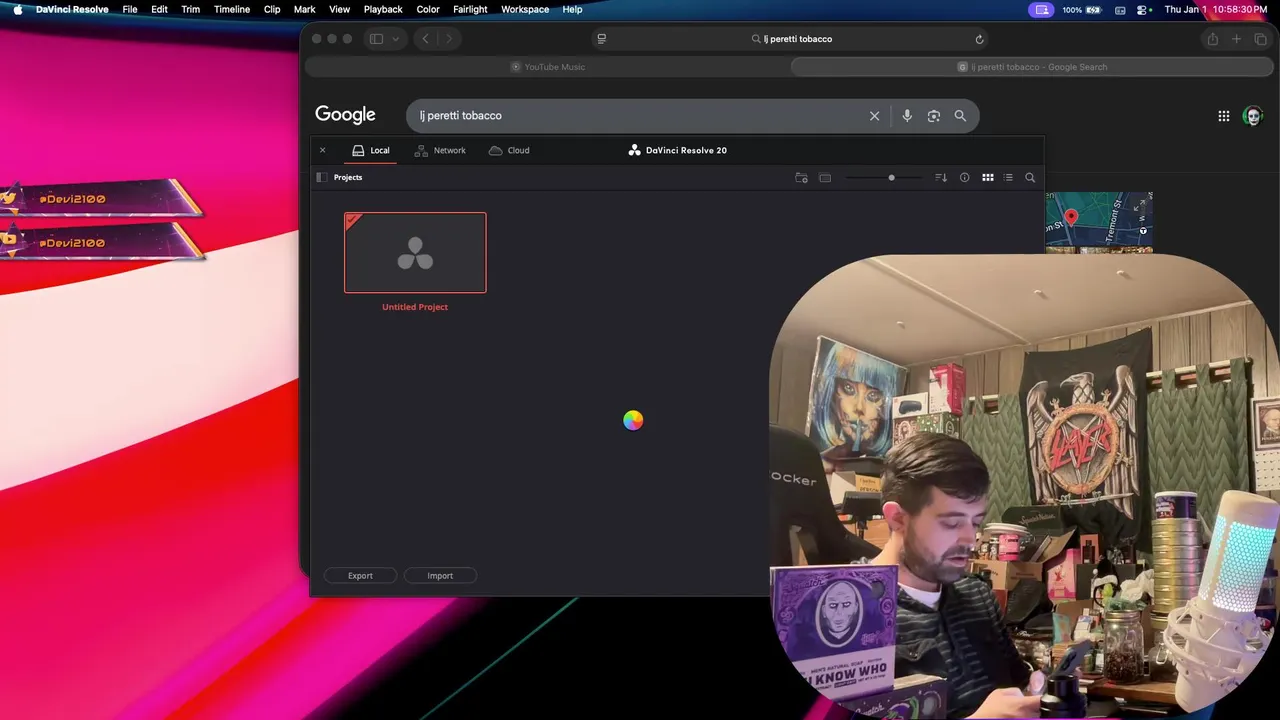This screenshot has width=1280, height=720.
Task: Open the Workspace menu
Action: [525, 9]
